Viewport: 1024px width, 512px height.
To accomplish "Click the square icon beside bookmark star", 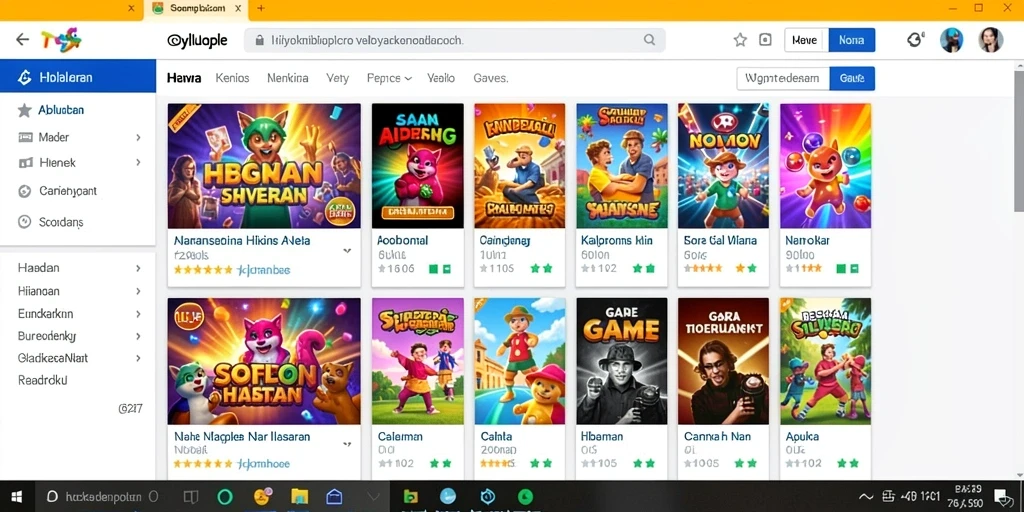I will click(x=765, y=40).
